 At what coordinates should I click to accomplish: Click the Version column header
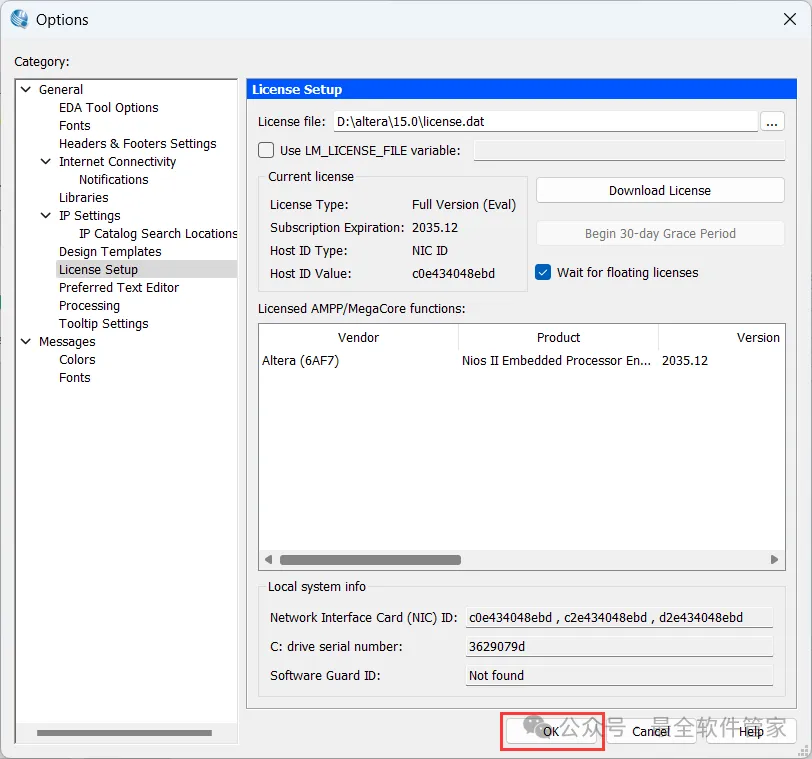[x=721, y=338]
